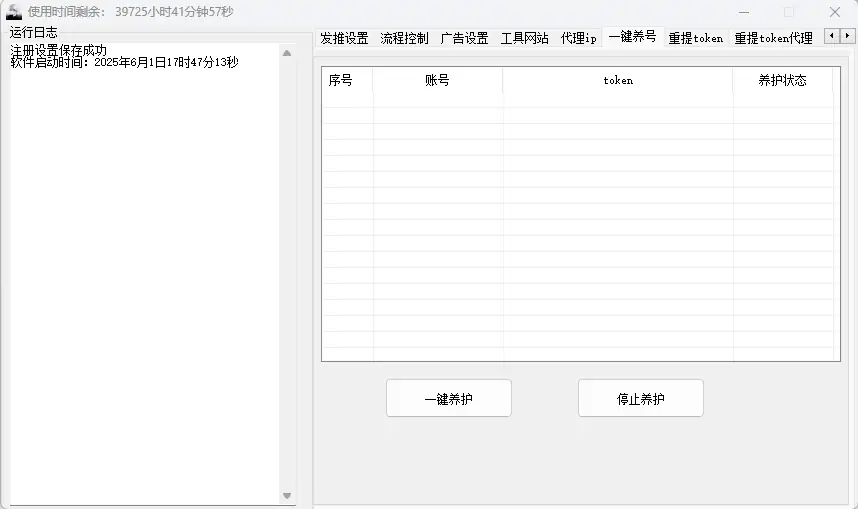Screen dimensions: 858x509
Task: Click the log scrollbar down arrow
Action: [x=287, y=496]
